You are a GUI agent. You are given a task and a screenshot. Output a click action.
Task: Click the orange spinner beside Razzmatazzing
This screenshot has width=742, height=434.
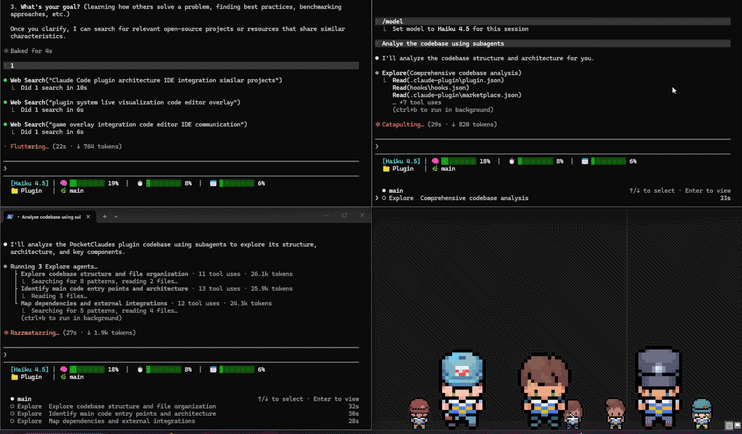click(x=6, y=333)
